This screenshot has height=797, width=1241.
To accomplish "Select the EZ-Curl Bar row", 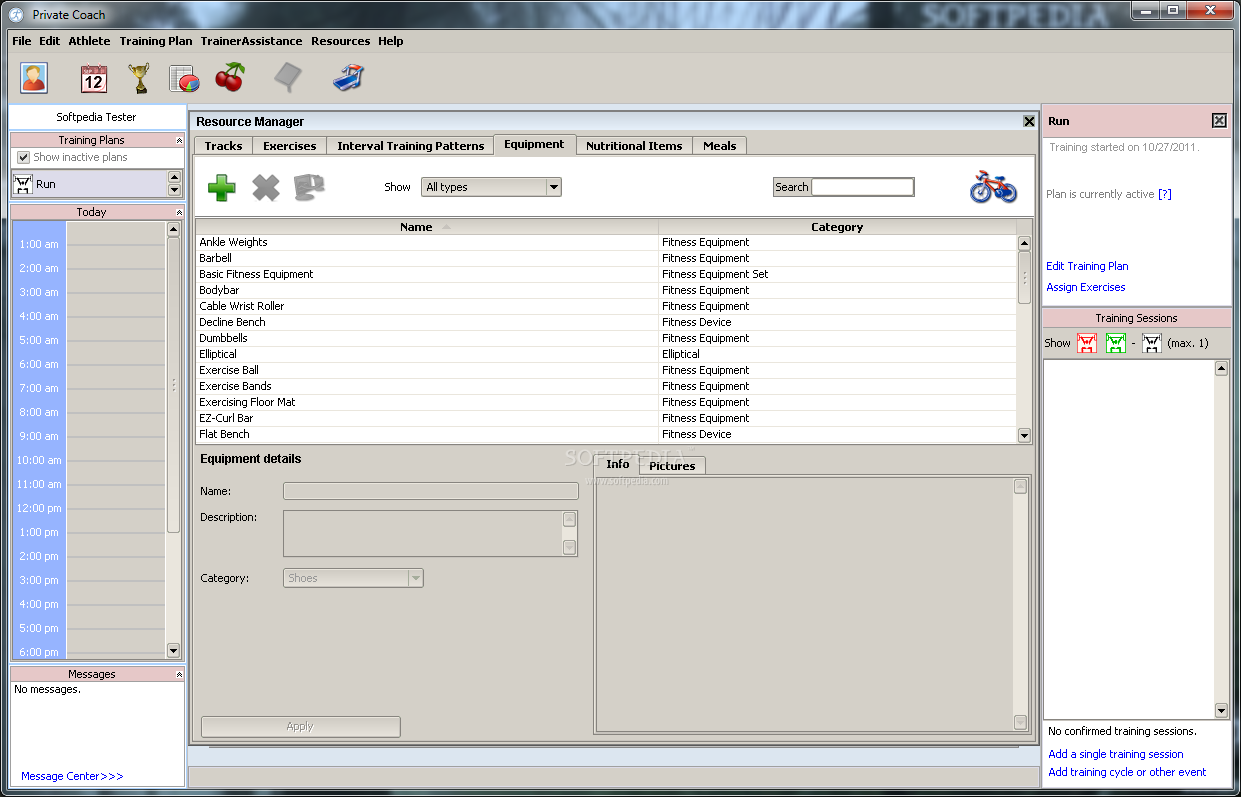I will [x=606, y=418].
